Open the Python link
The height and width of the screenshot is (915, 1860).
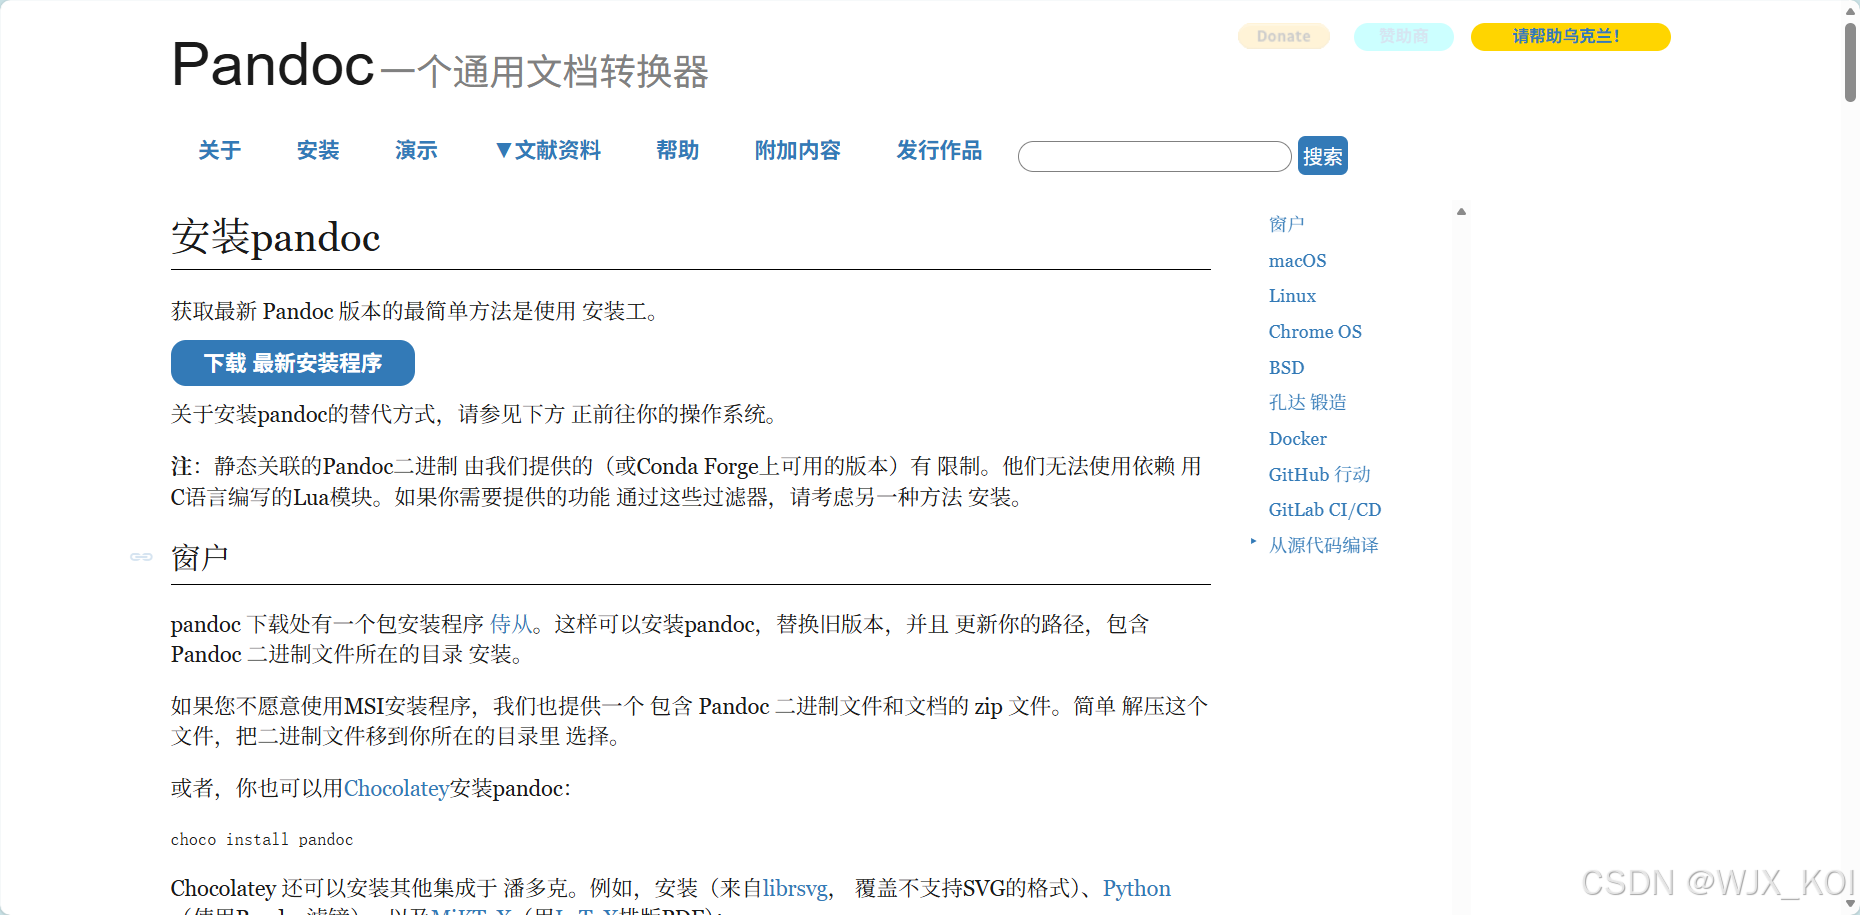pos(1136,888)
